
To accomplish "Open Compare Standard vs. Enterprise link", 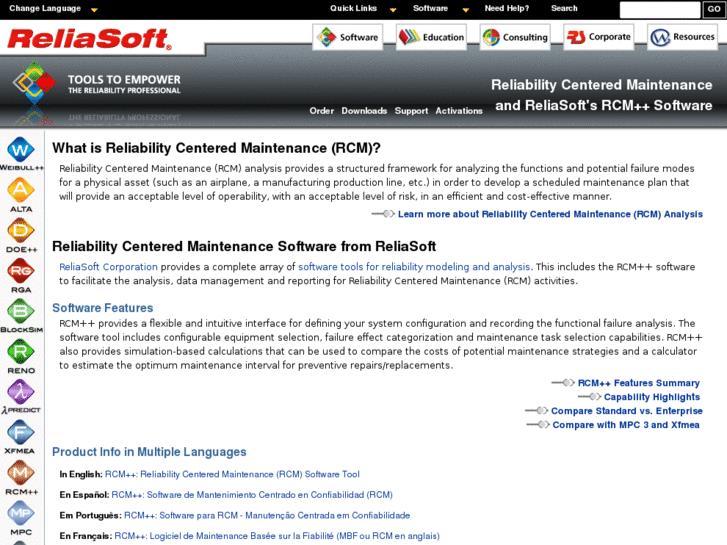I will [x=626, y=410].
